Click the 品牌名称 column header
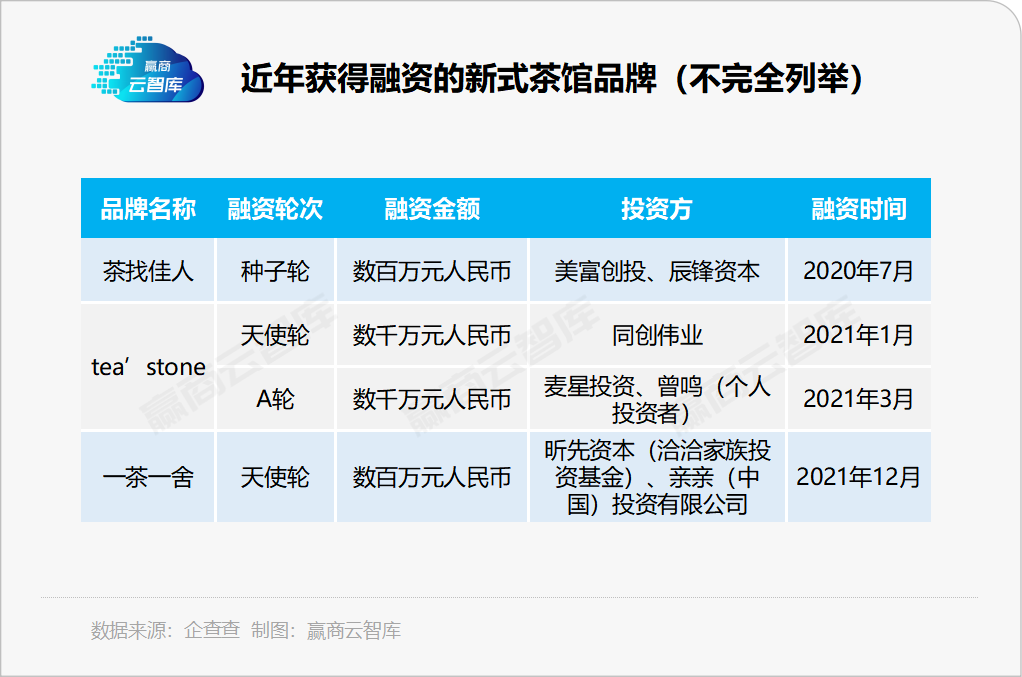The height and width of the screenshot is (677, 1022). [148, 209]
